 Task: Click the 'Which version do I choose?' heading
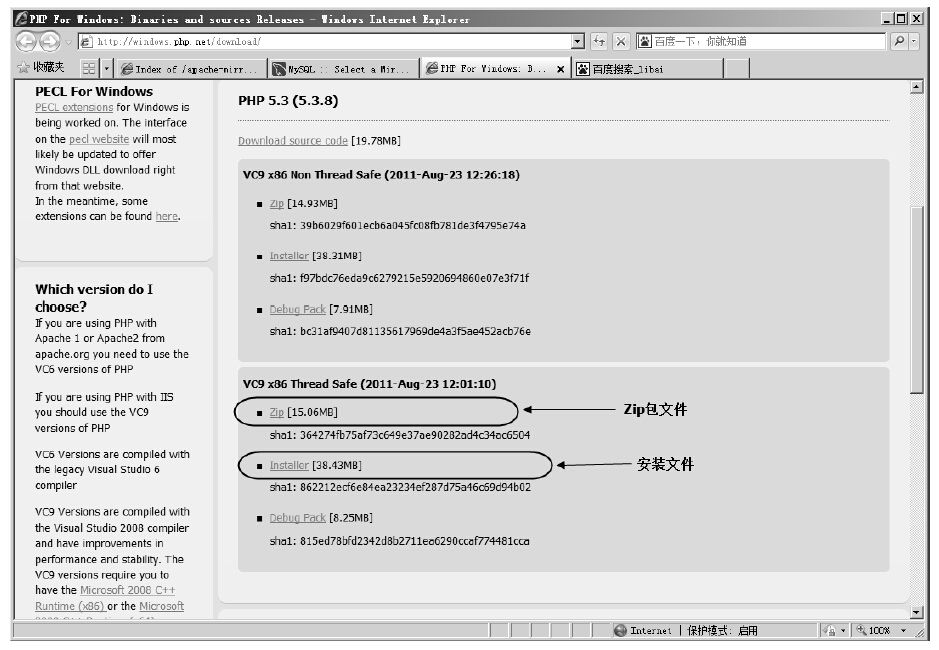[x=94, y=298]
